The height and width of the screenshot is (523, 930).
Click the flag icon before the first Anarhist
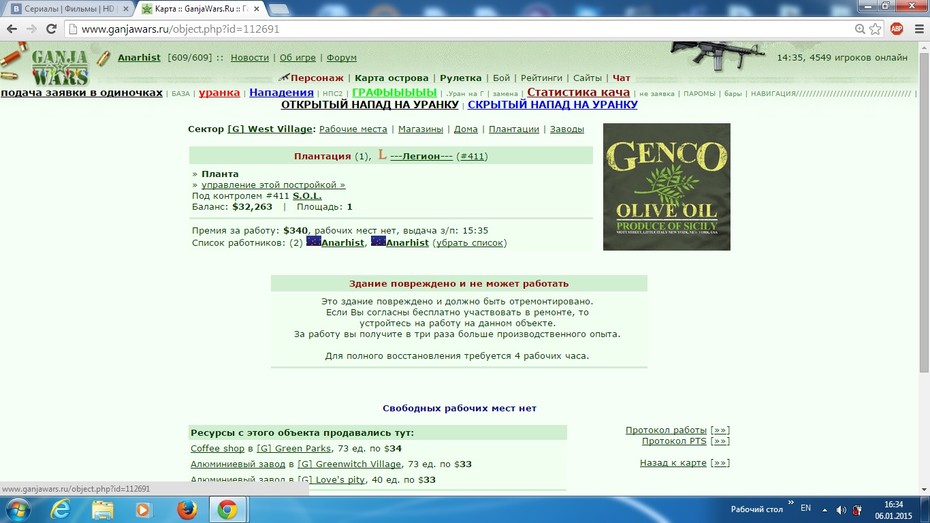coord(313,241)
